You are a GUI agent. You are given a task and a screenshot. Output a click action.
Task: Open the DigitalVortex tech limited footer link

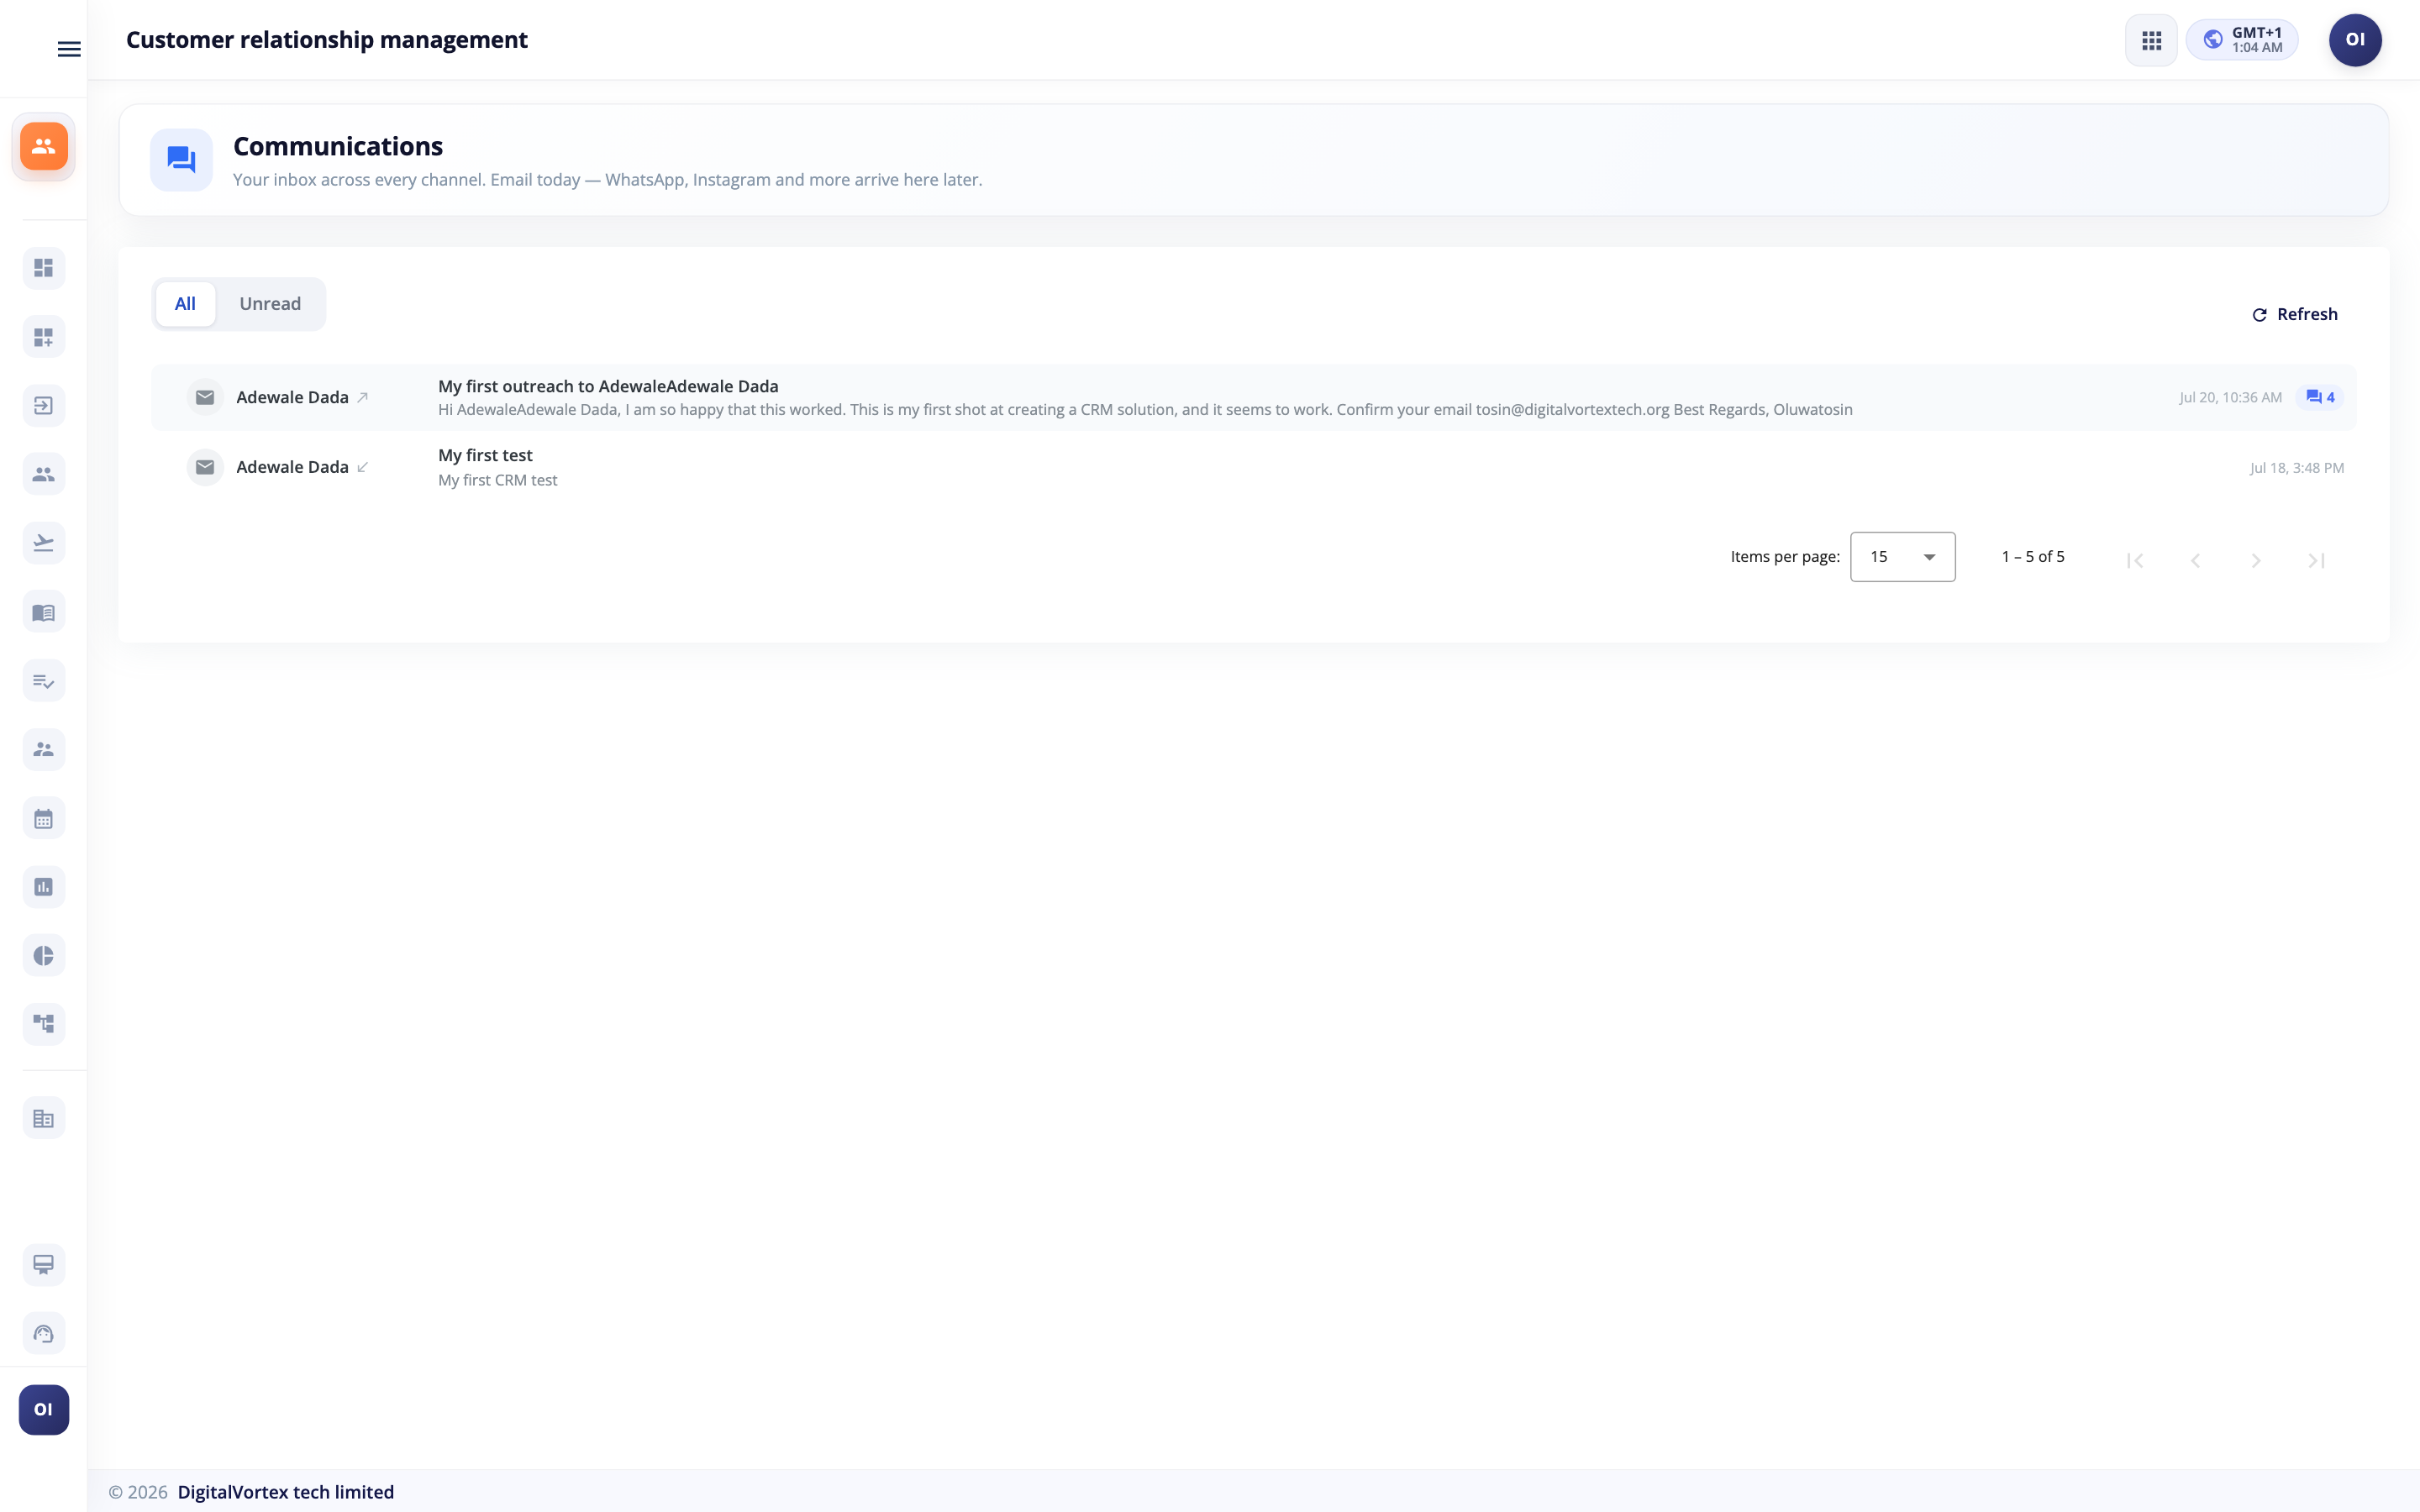tap(285, 1492)
